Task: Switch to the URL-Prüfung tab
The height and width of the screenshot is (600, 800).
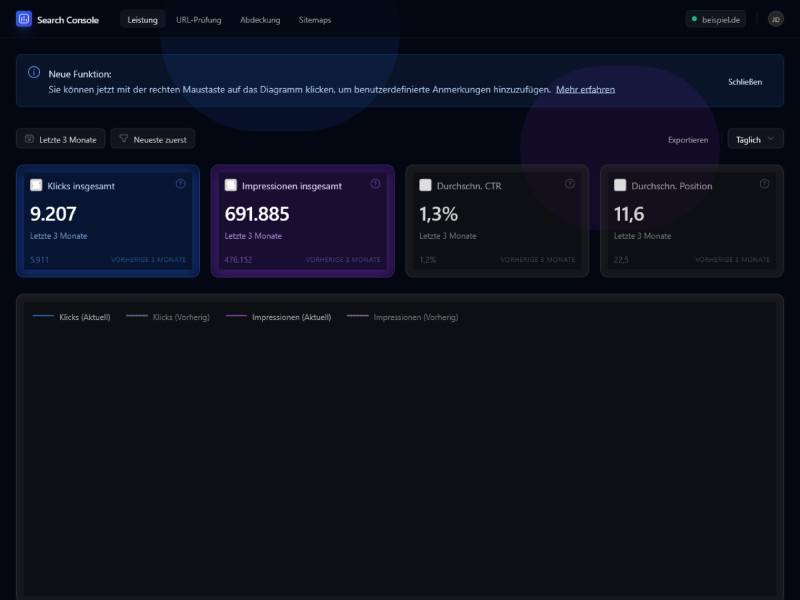Action: click(197, 19)
